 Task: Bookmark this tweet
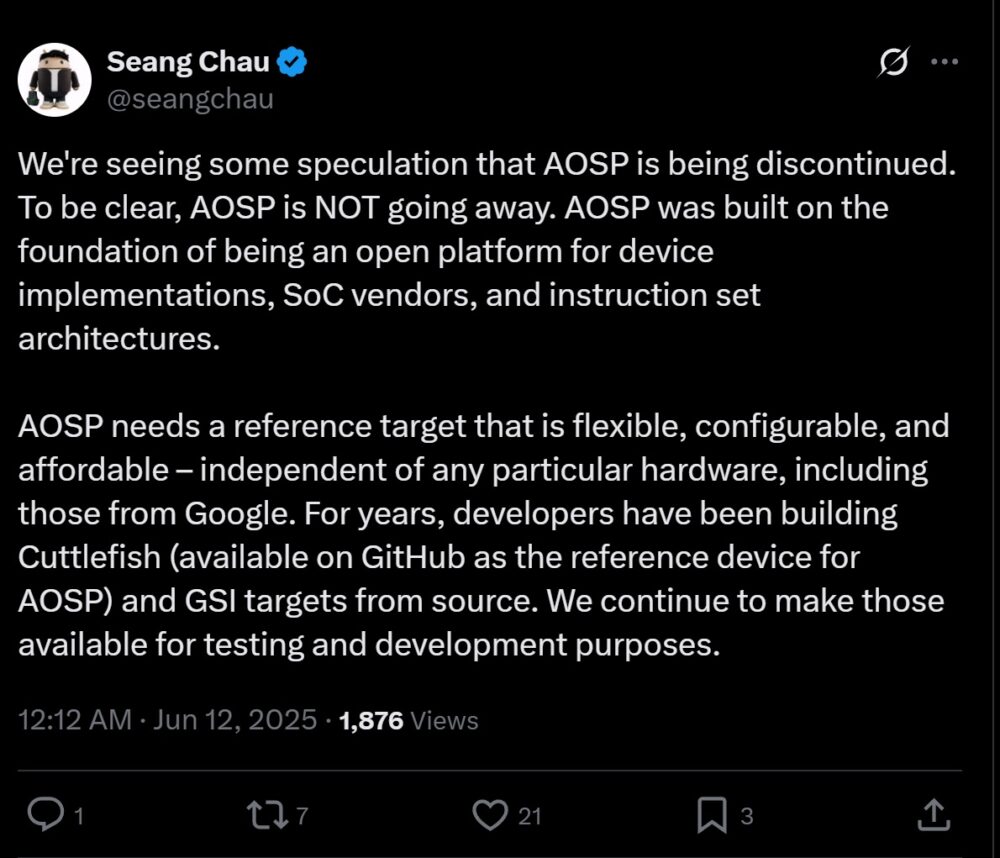point(712,815)
